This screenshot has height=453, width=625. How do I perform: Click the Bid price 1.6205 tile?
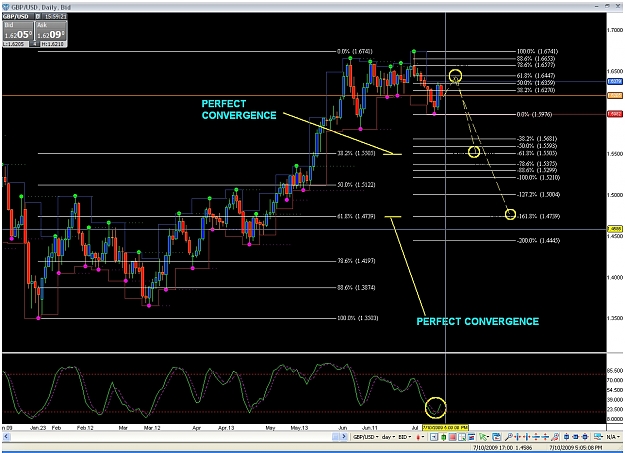18,31
